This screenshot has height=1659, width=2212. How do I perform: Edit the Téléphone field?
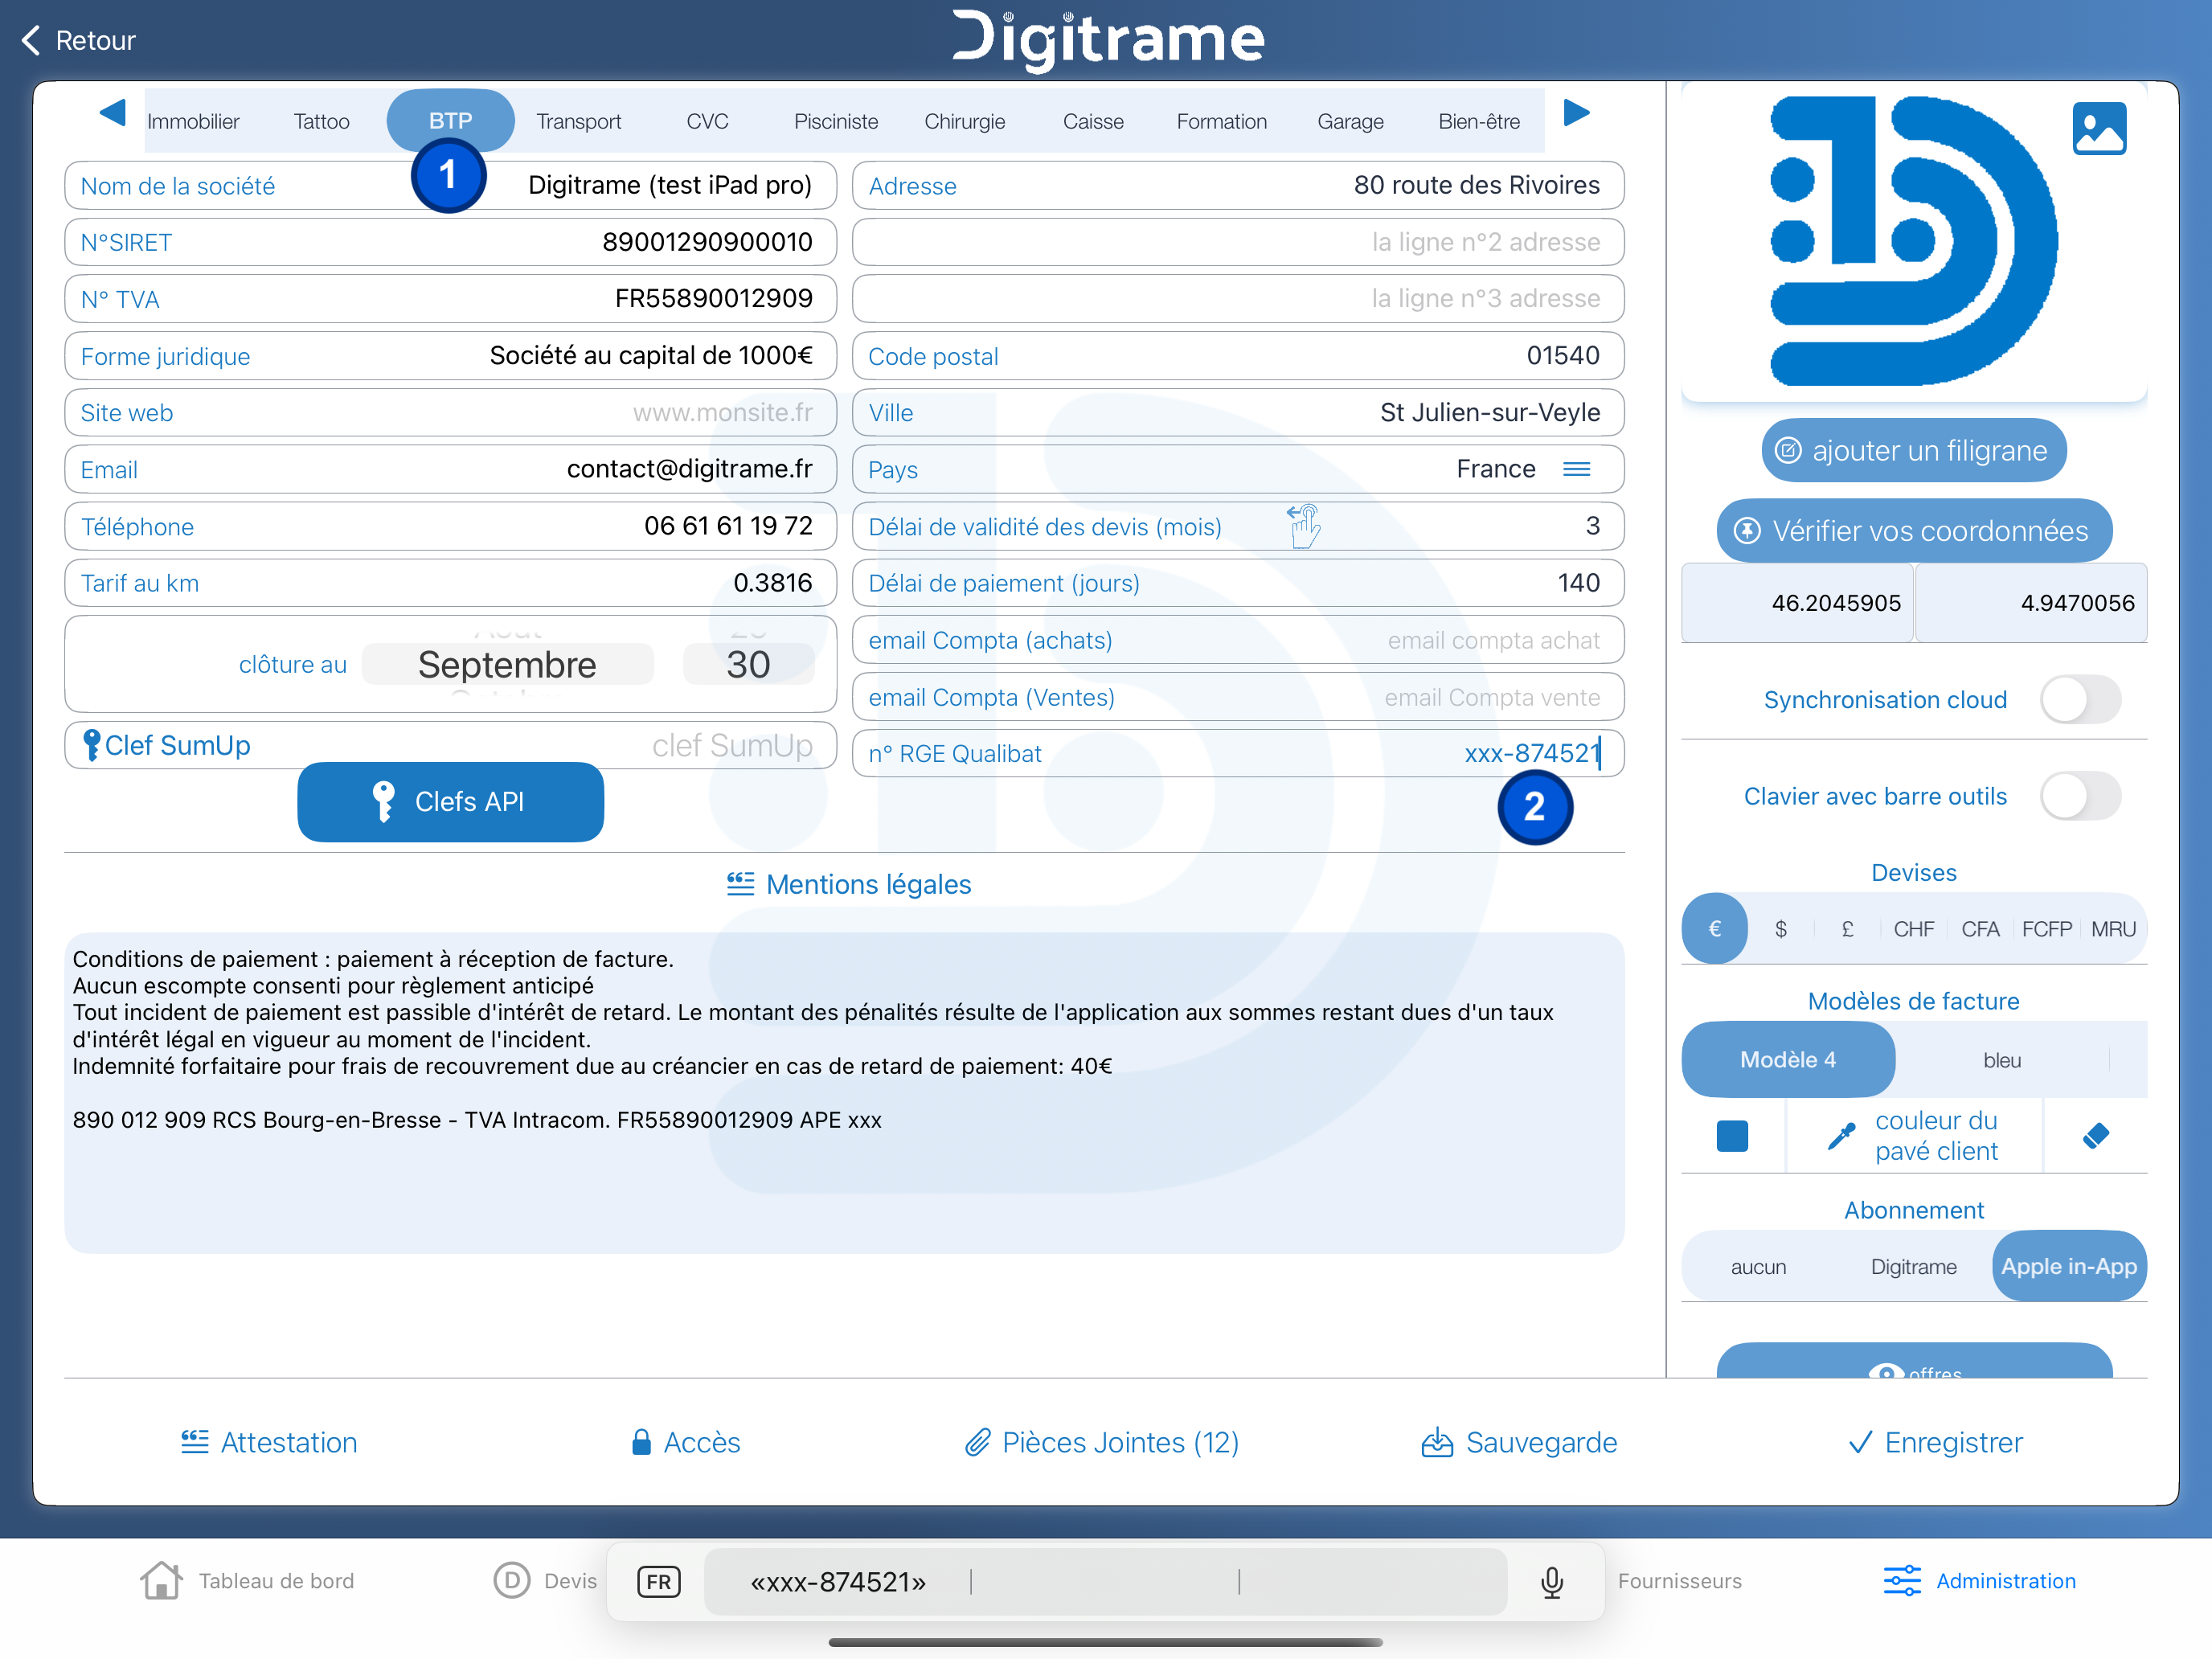(x=450, y=526)
